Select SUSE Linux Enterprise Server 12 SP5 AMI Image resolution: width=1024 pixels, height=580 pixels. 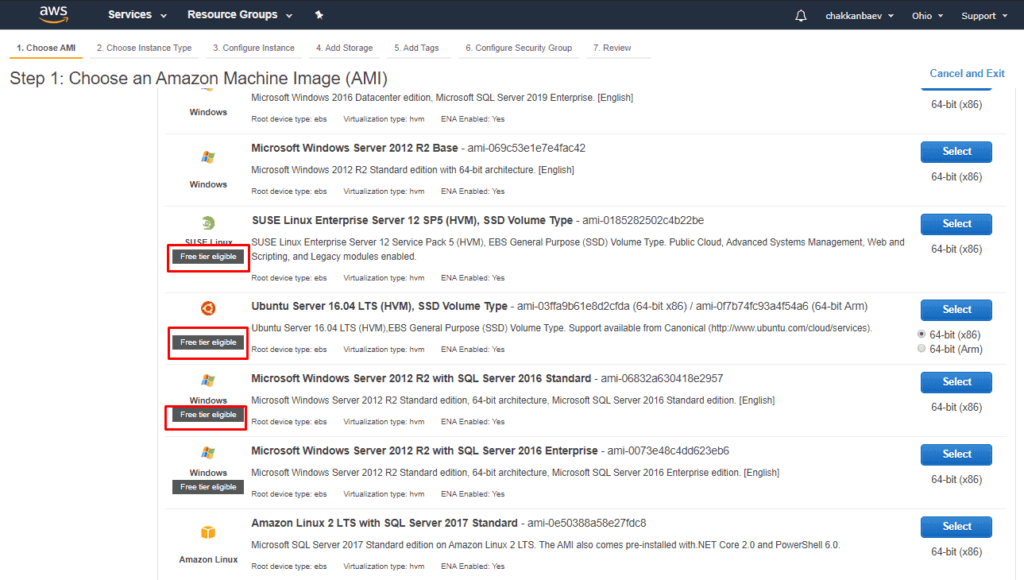coord(956,224)
